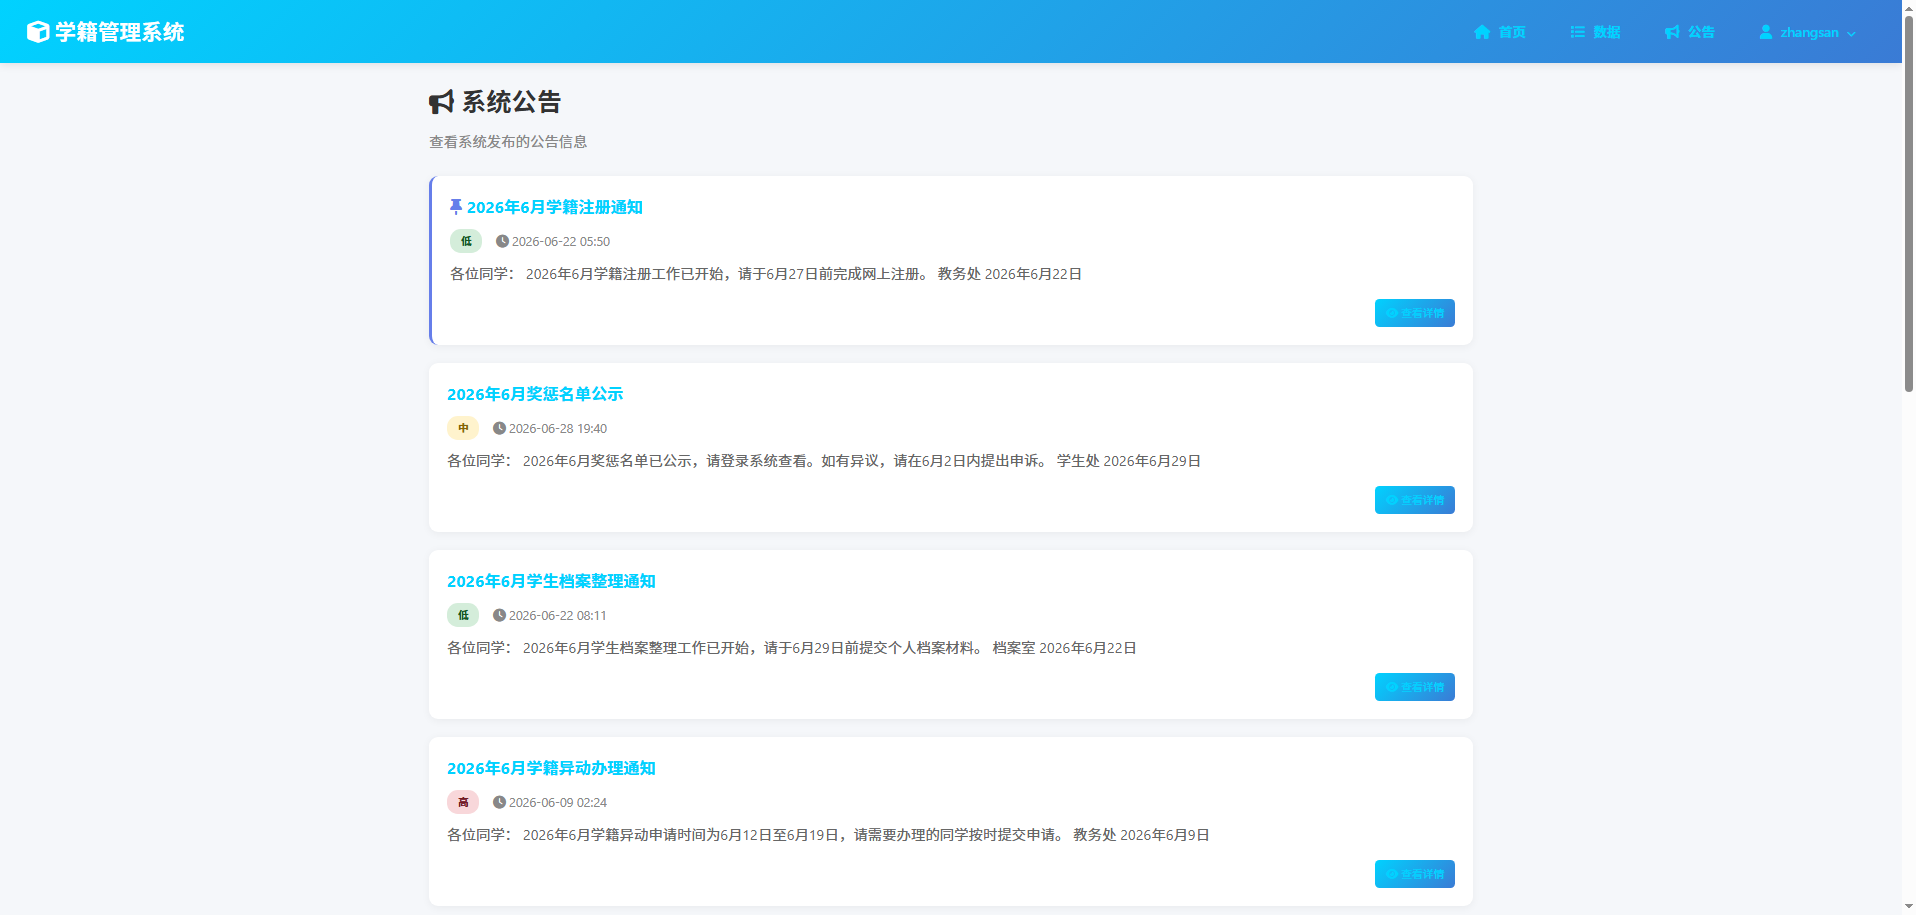
Task: Open the 公告 navigation item
Action: click(x=1689, y=32)
